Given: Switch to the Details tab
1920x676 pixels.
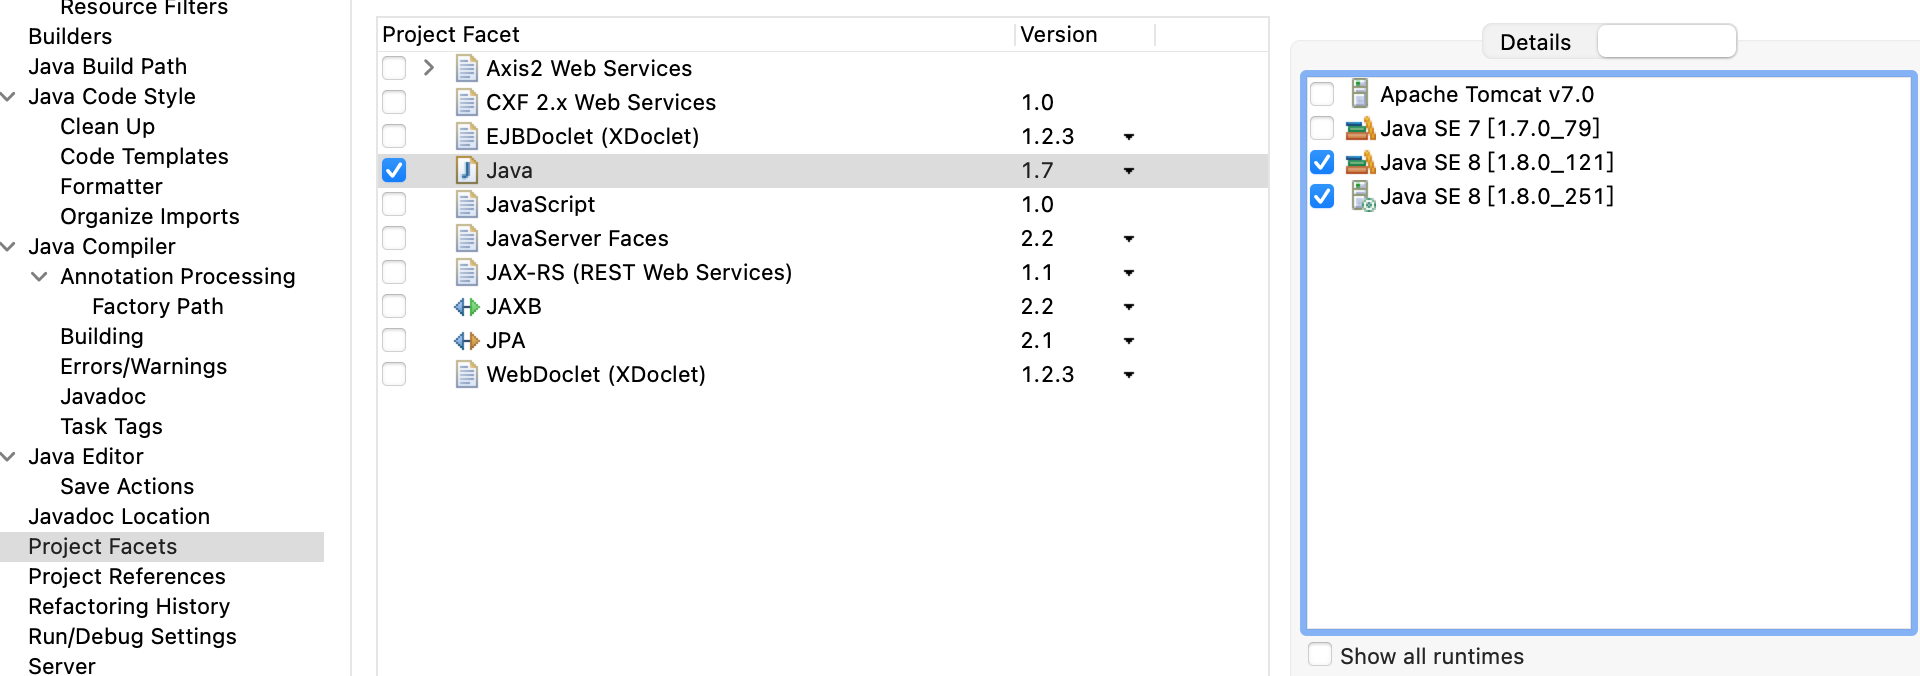Looking at the screenshot, I should click(x=1535, y=42).
